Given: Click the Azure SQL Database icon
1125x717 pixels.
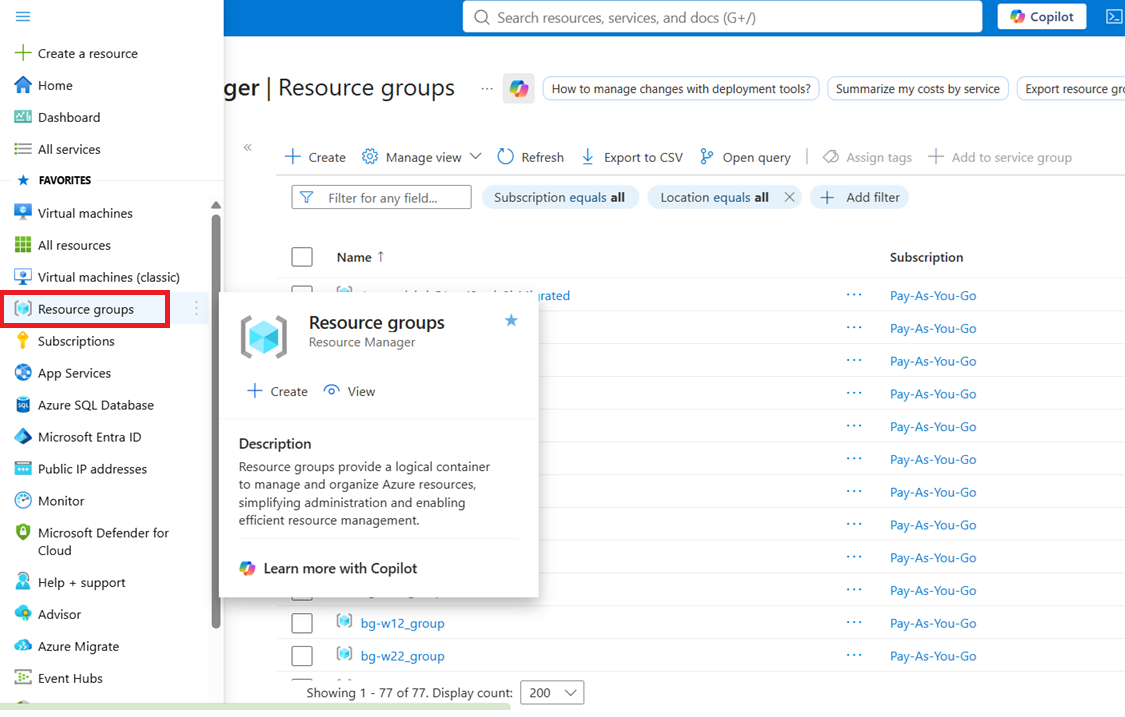Looking at the screenshot, I should [x=23, y=404].
